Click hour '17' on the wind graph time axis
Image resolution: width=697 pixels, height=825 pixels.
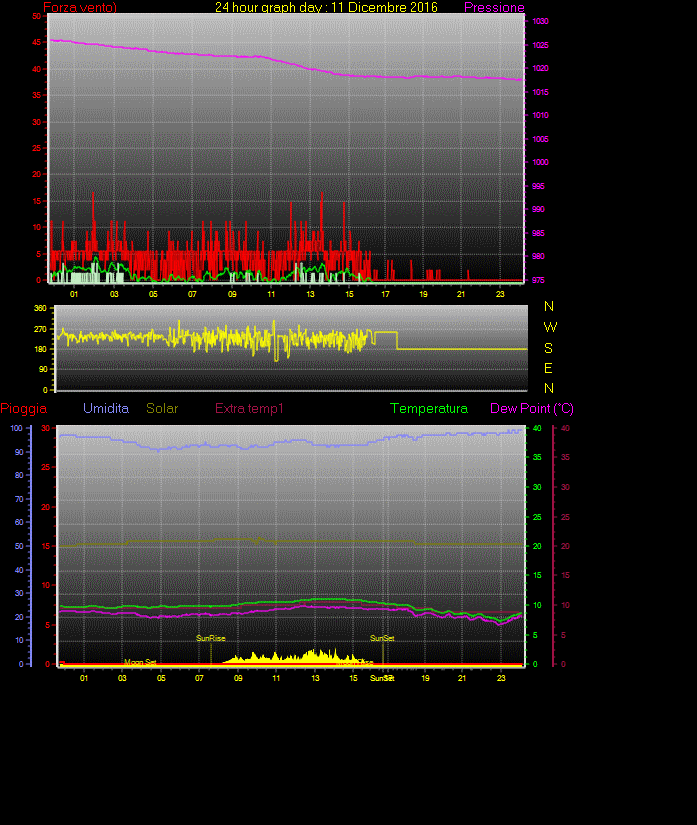tap(386, 294)
